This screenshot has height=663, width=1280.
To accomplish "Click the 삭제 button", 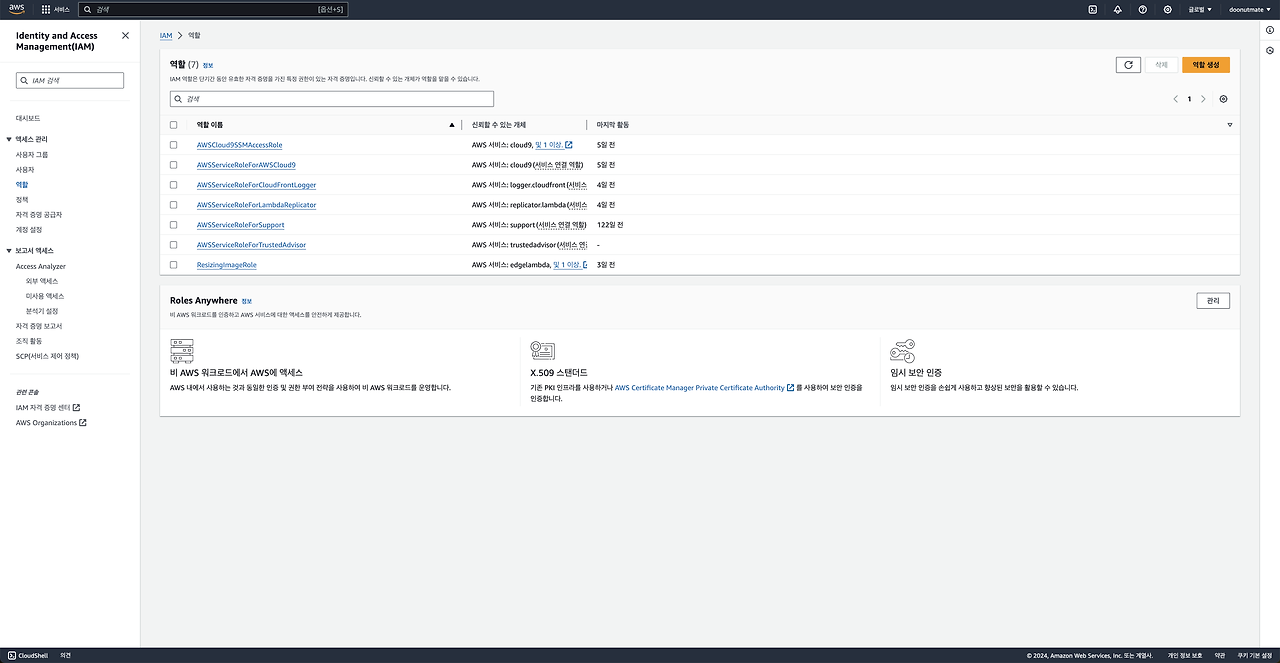I will pos(1161,65).
